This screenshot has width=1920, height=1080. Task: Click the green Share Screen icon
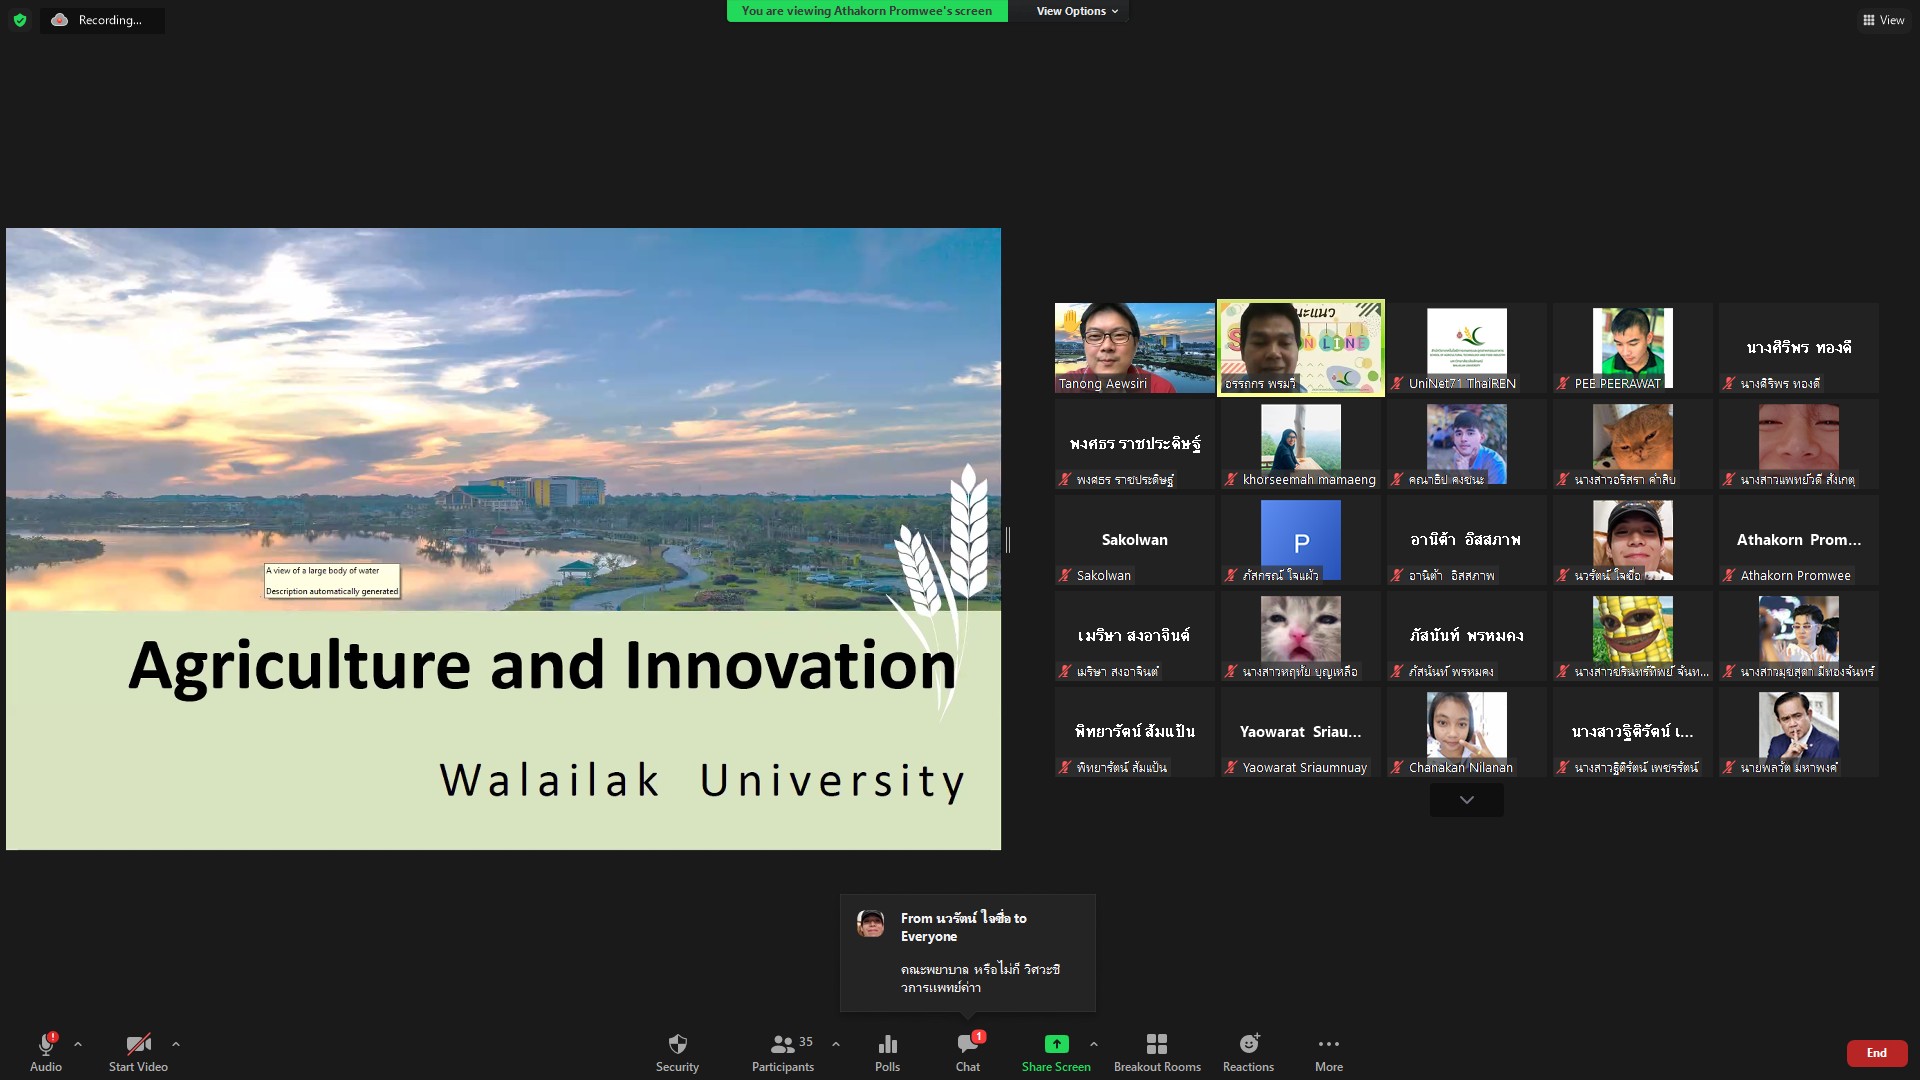click(x=1056, y=1044)
